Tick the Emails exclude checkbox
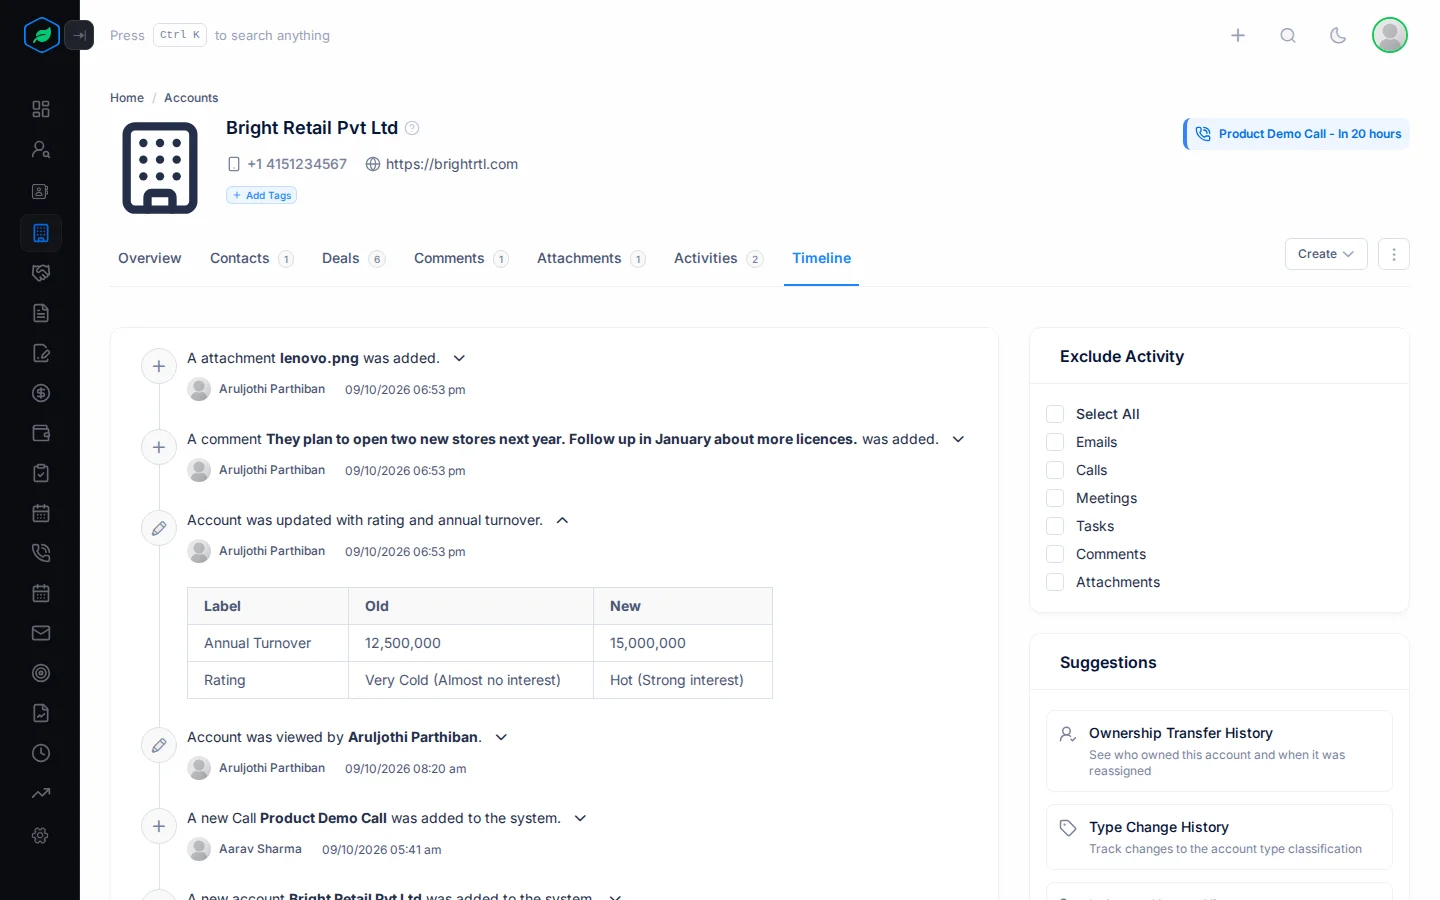The width and height of the screenshot is (1440, 900). [x=1055, y=442]
